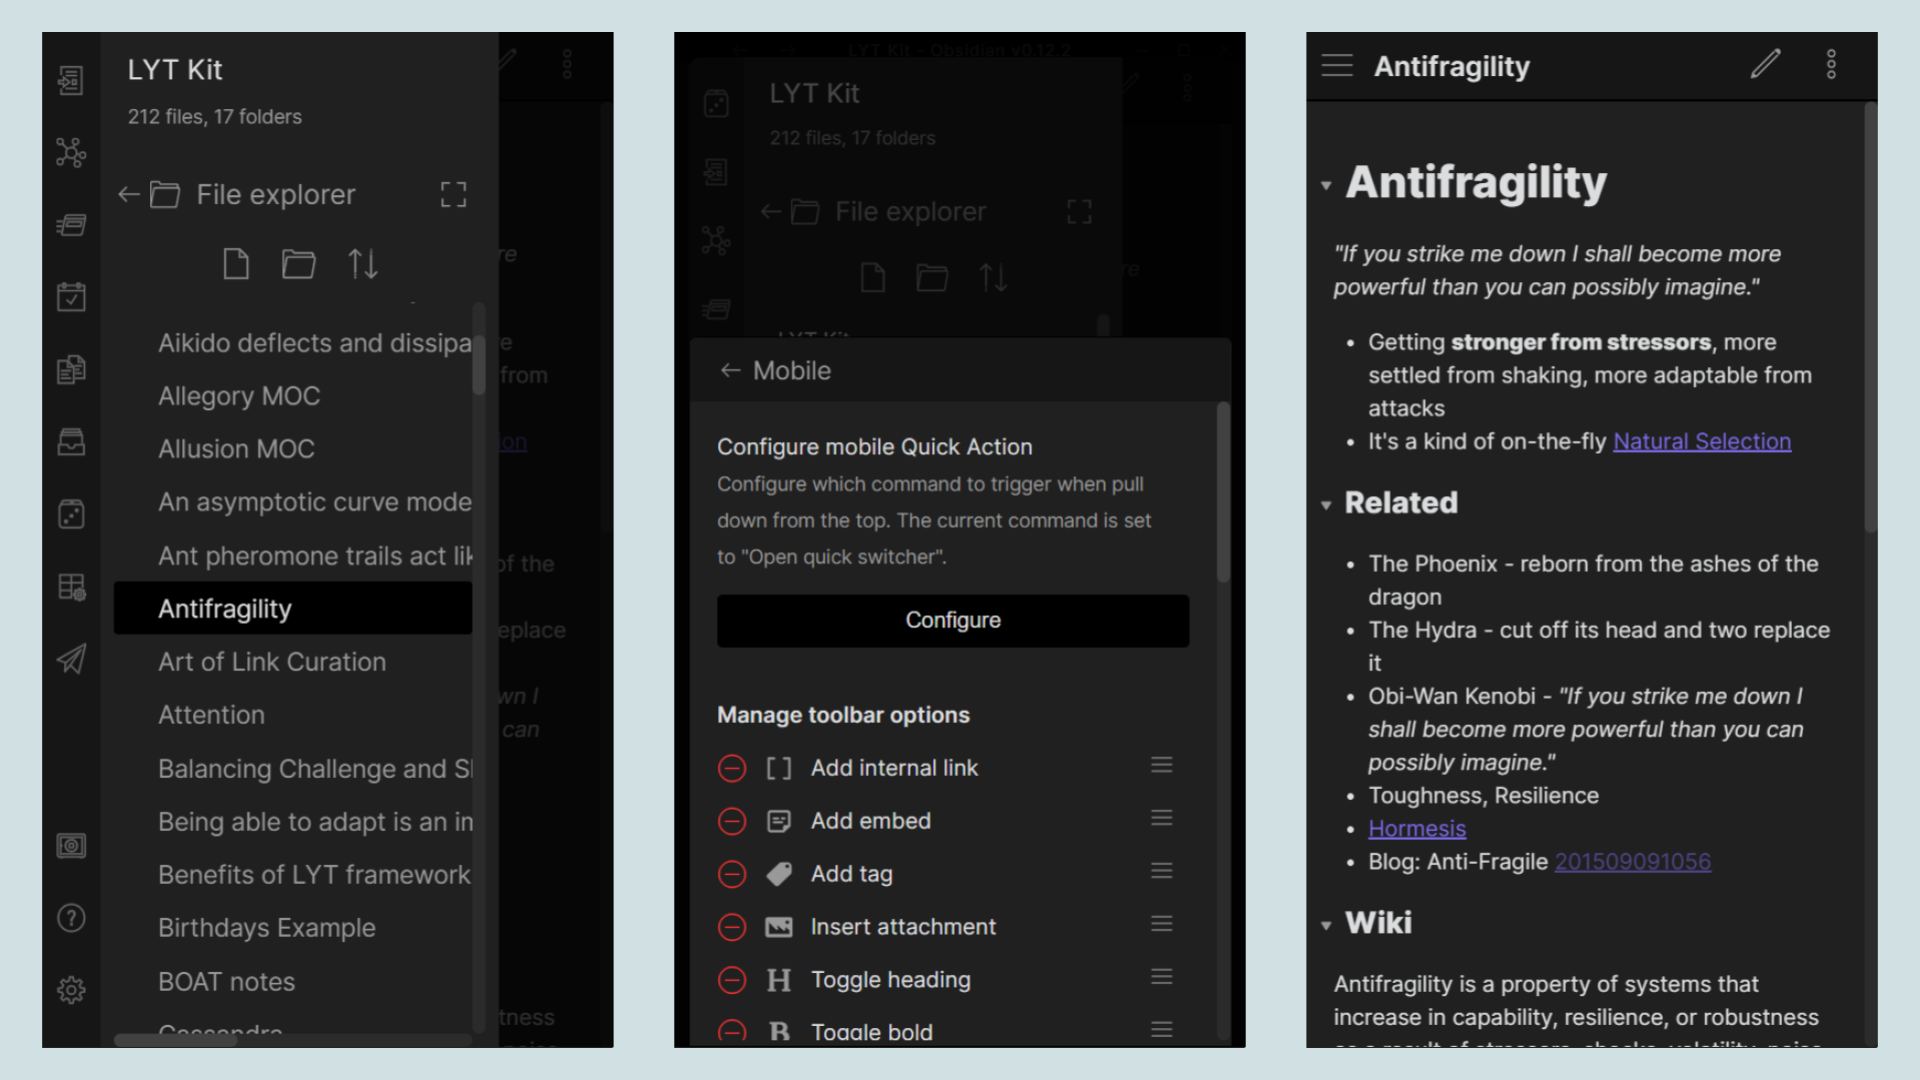Open graph view from left sidebar

tap(71, 152)
